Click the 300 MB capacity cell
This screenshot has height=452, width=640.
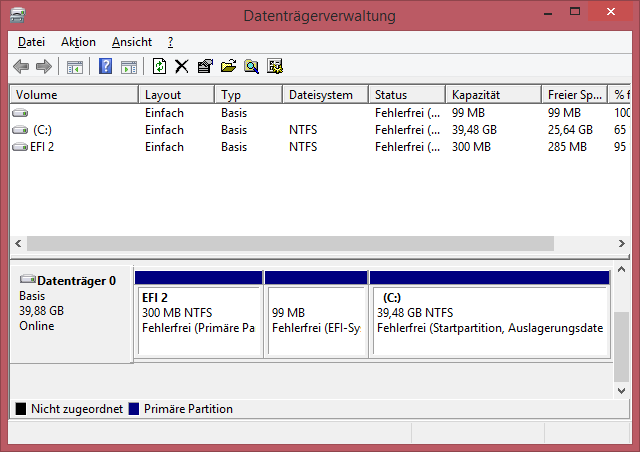point(471,147)
